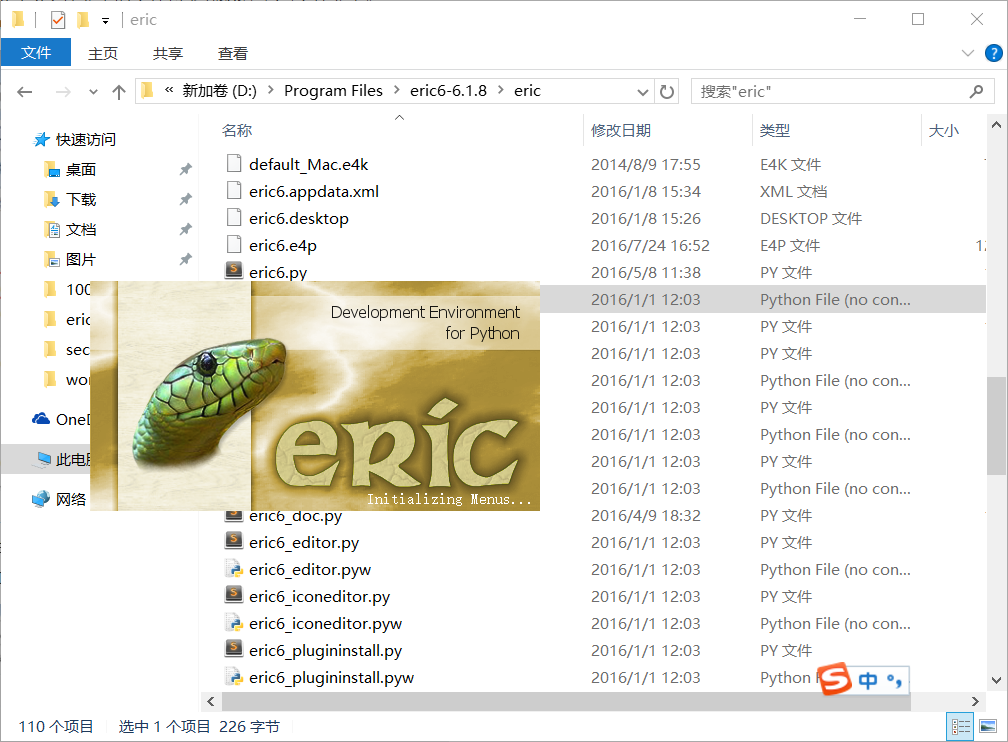Image resolution: width=1008 pixels, height=742 pixels.
Task: Click the eric6_editor.pyw Python icon
Action: (234, 568)
